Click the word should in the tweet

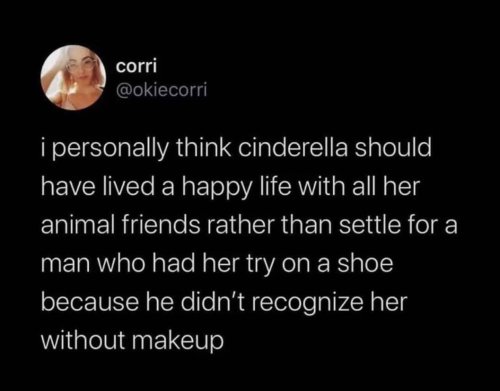(393, 148)
